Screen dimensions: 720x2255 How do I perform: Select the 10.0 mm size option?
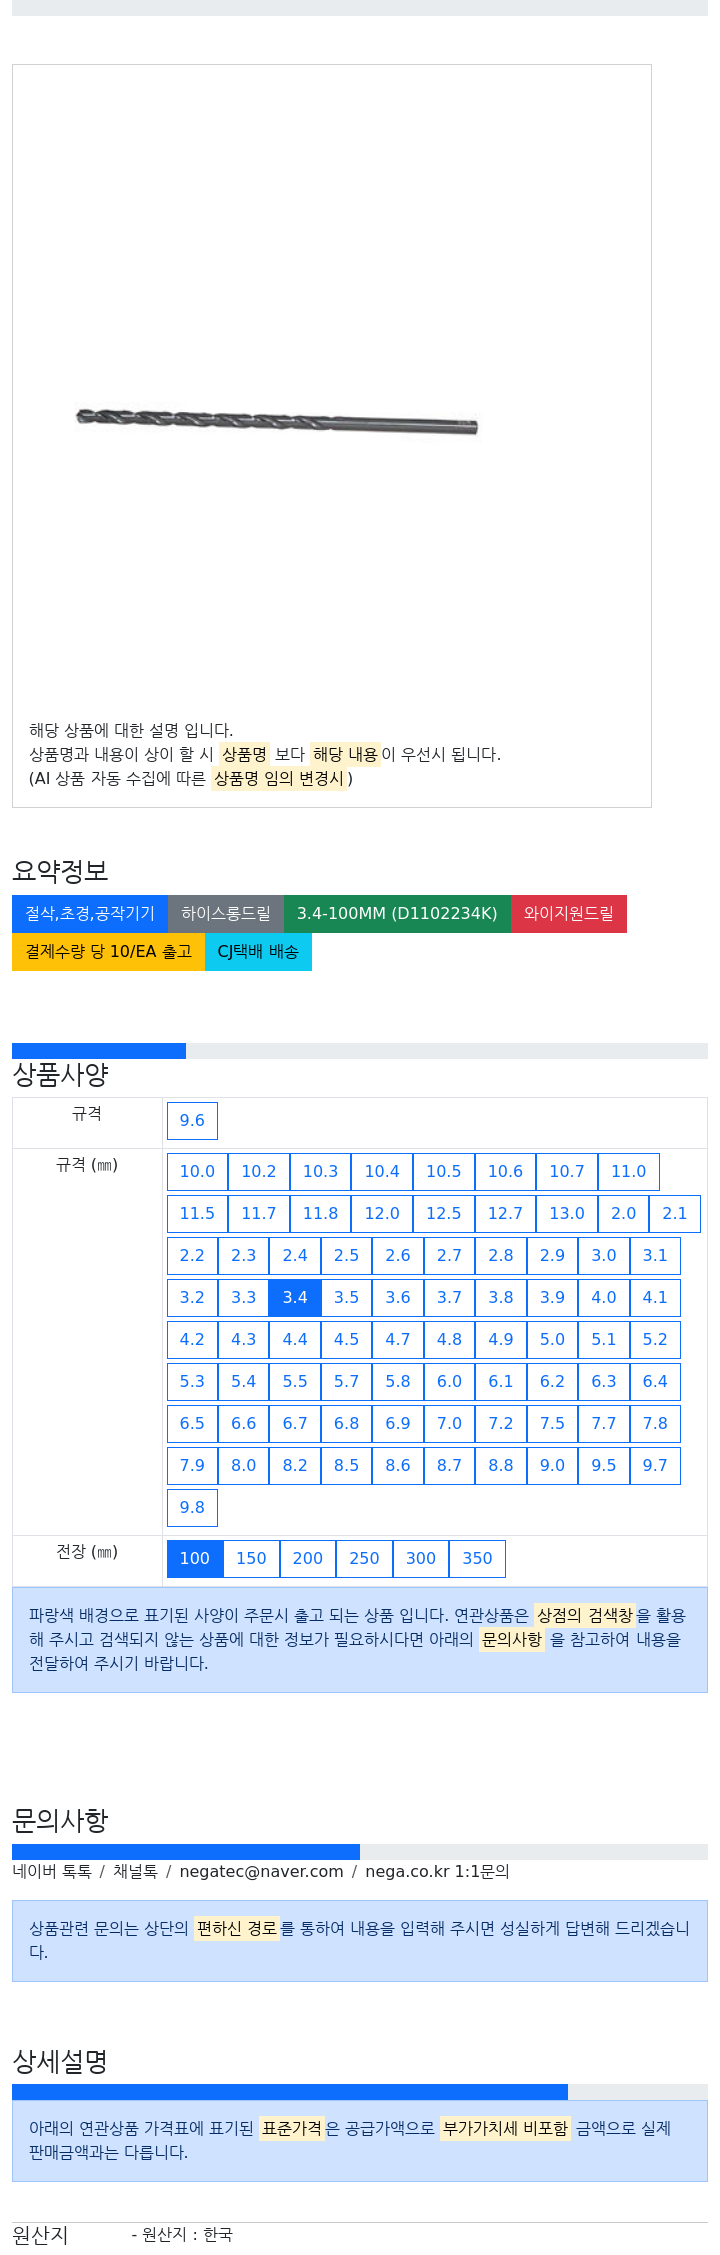(x=197, y=1172)
